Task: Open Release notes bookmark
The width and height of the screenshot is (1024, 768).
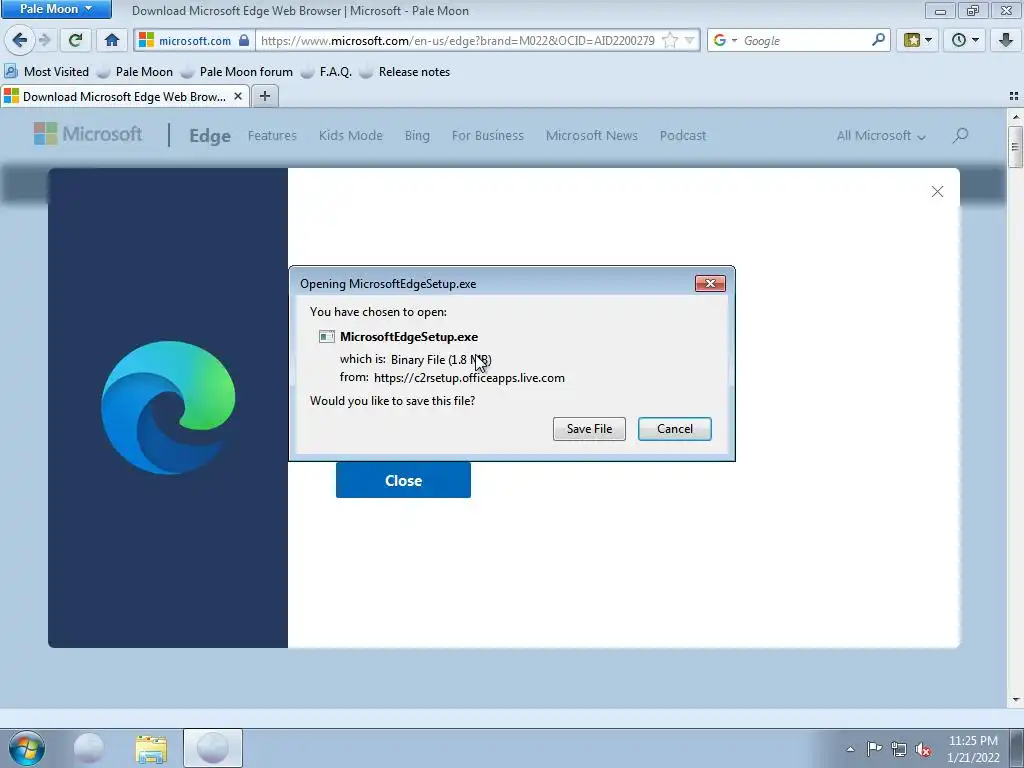Action: click(x=405, y=72)
